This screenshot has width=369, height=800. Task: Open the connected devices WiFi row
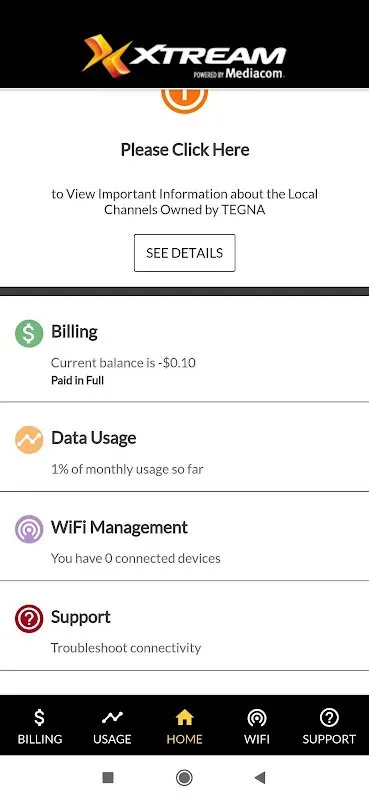[184, 536]
